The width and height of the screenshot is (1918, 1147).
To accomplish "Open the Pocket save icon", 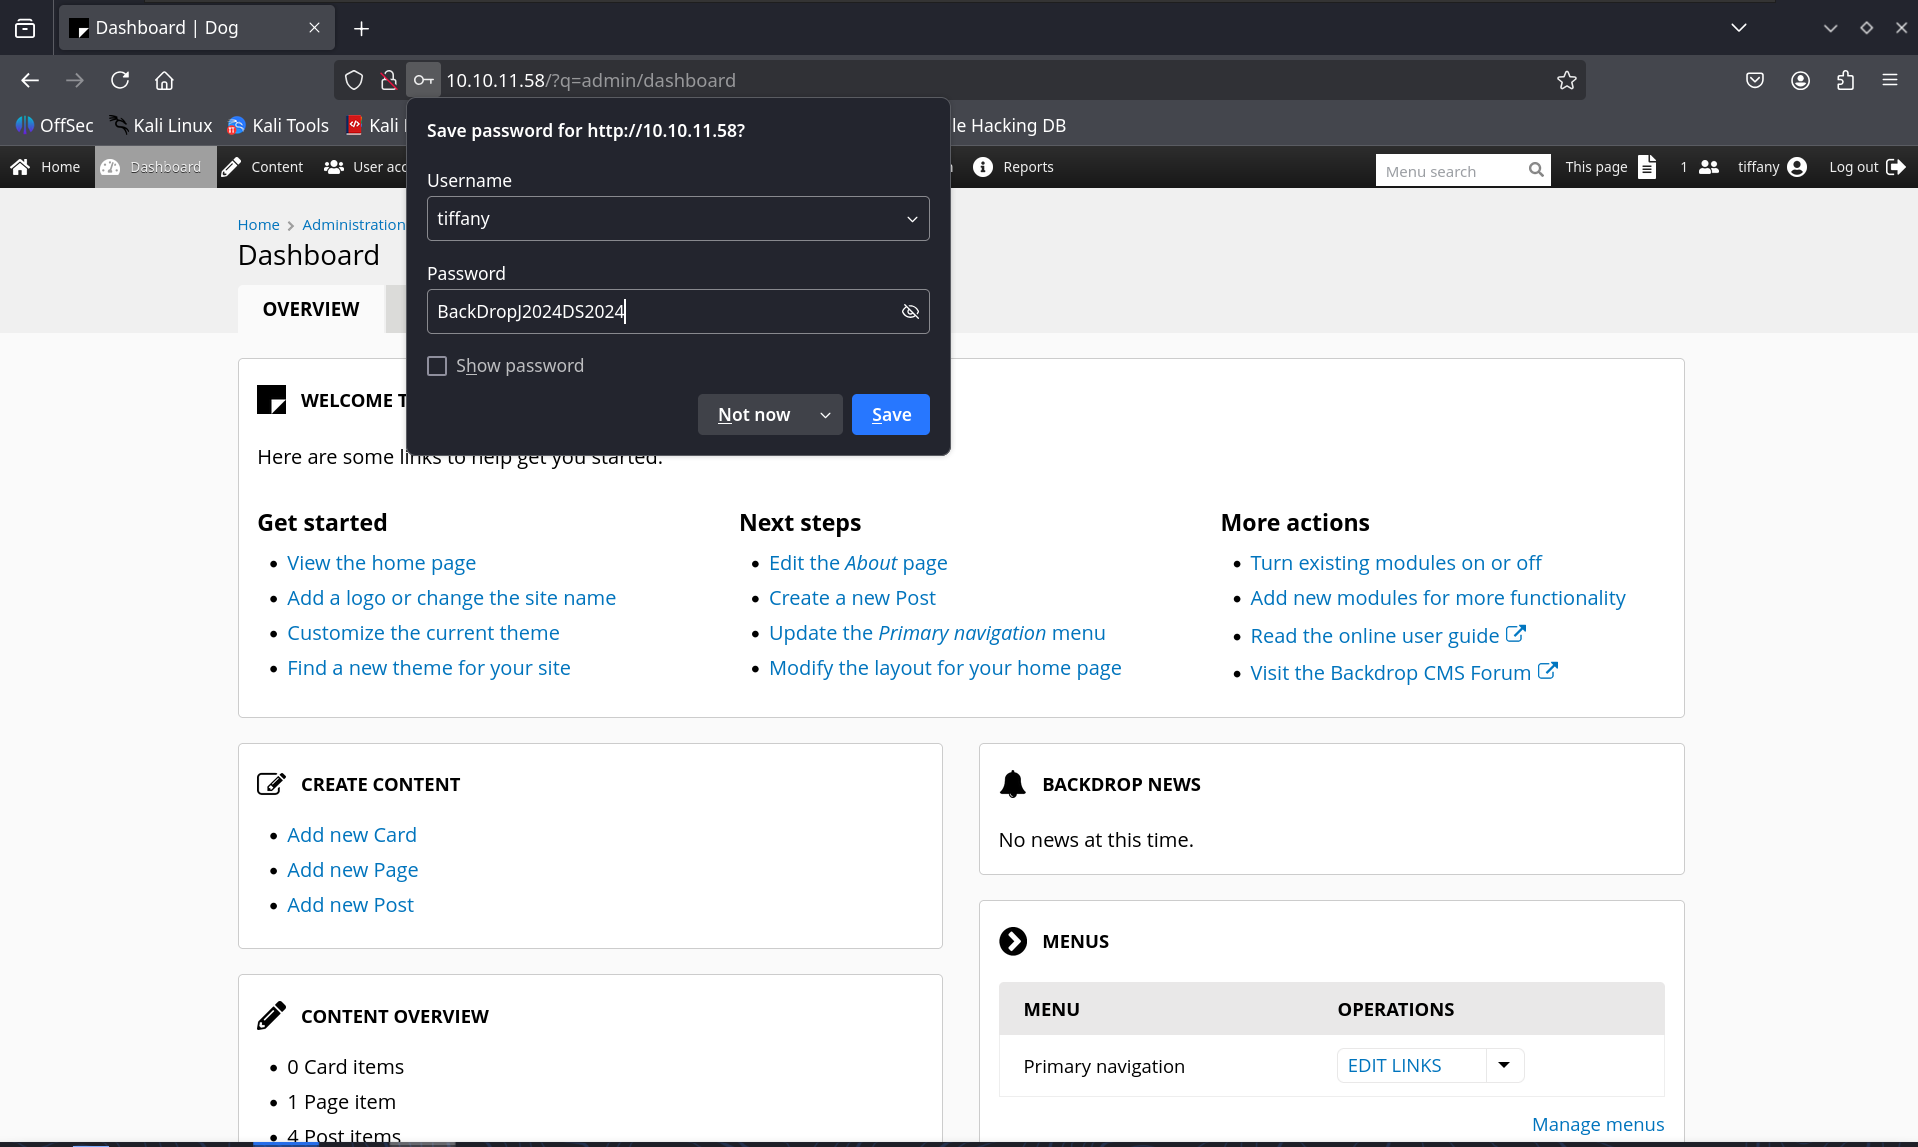I will [1754, 80].
